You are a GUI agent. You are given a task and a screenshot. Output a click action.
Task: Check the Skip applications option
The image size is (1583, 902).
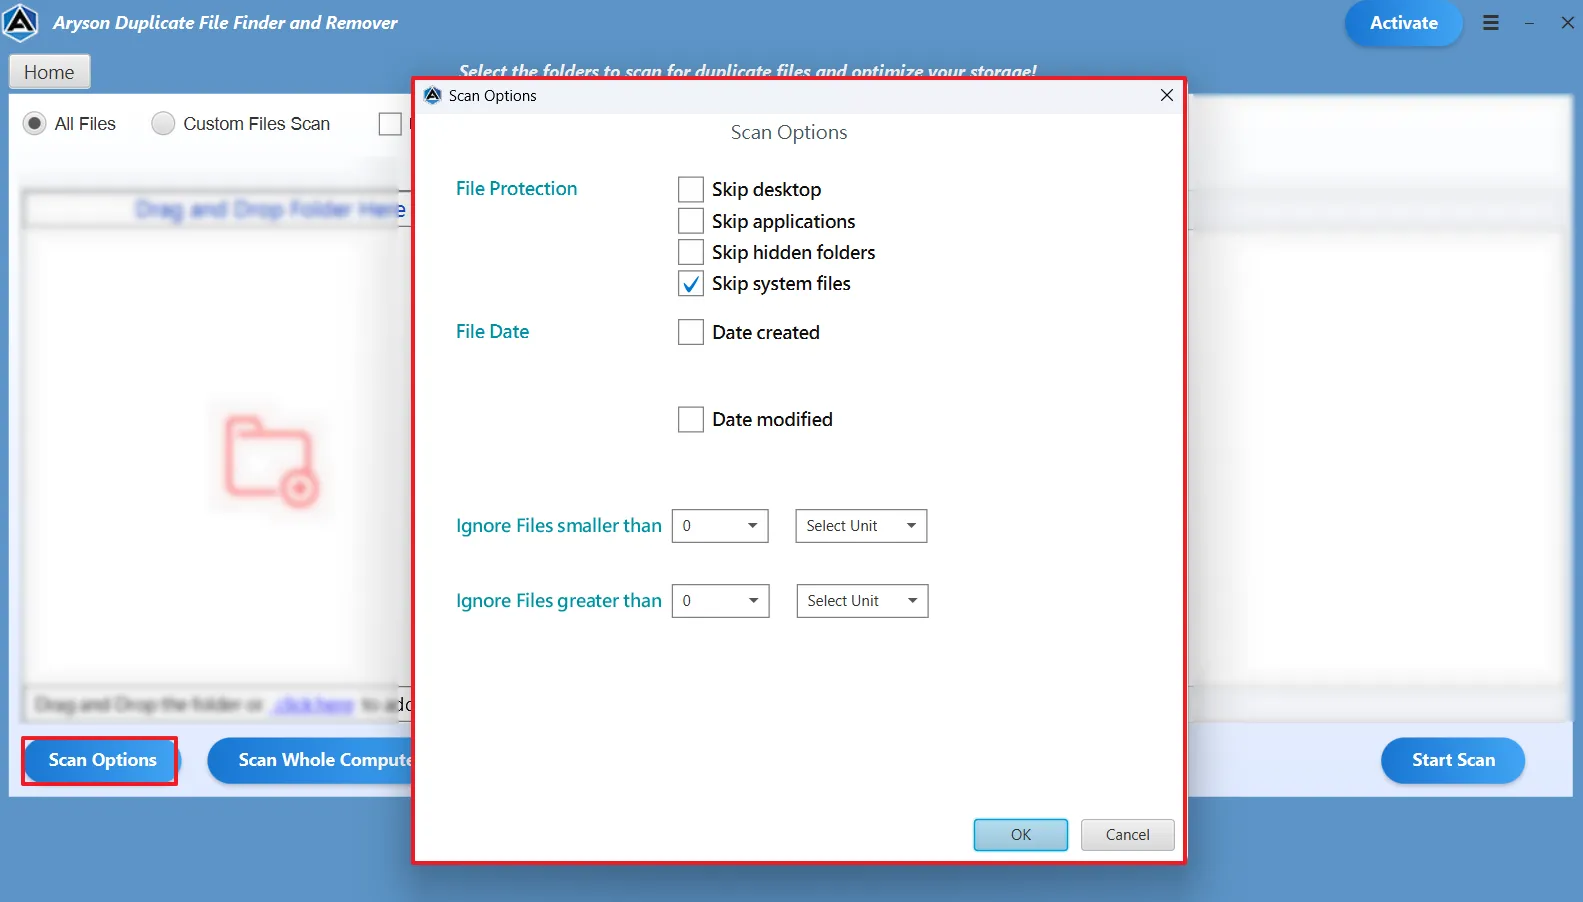[x=691, y=221]
